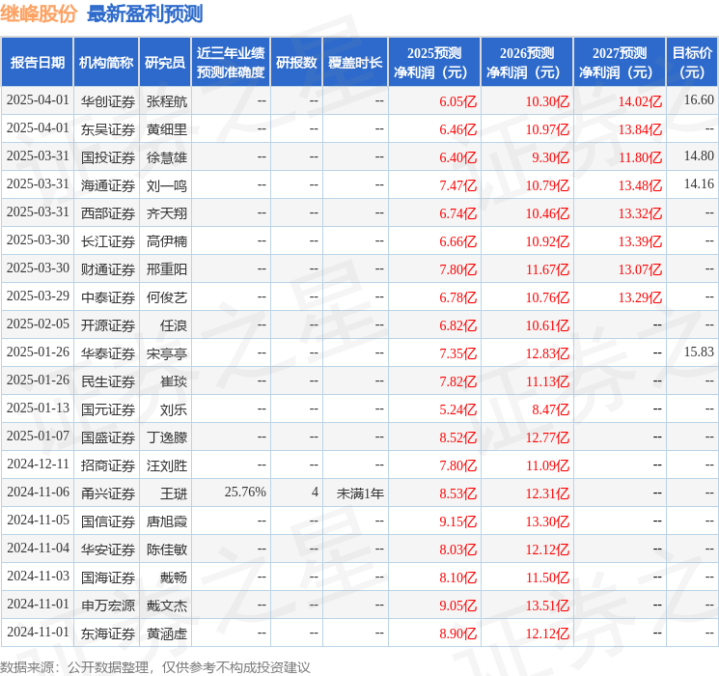Click analyst name 宋亭亭

coord(166,354)
